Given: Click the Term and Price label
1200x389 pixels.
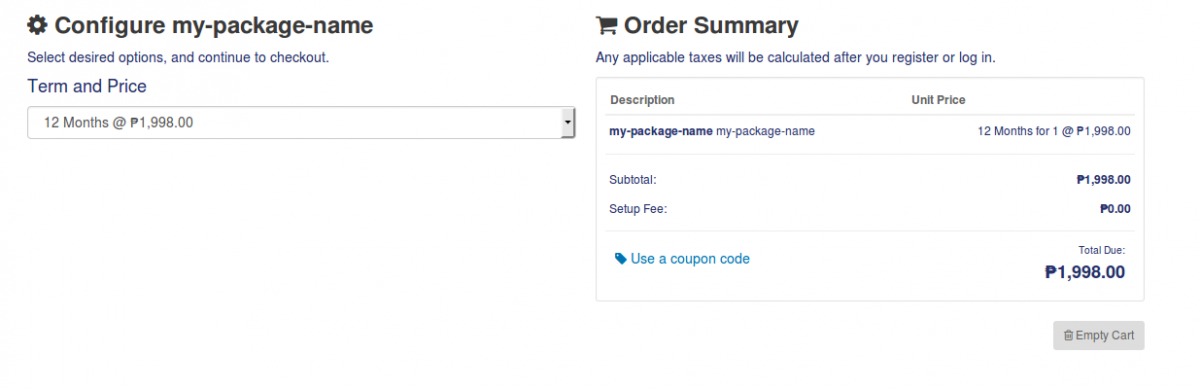Looking at the screenshot, I should 87,86.
